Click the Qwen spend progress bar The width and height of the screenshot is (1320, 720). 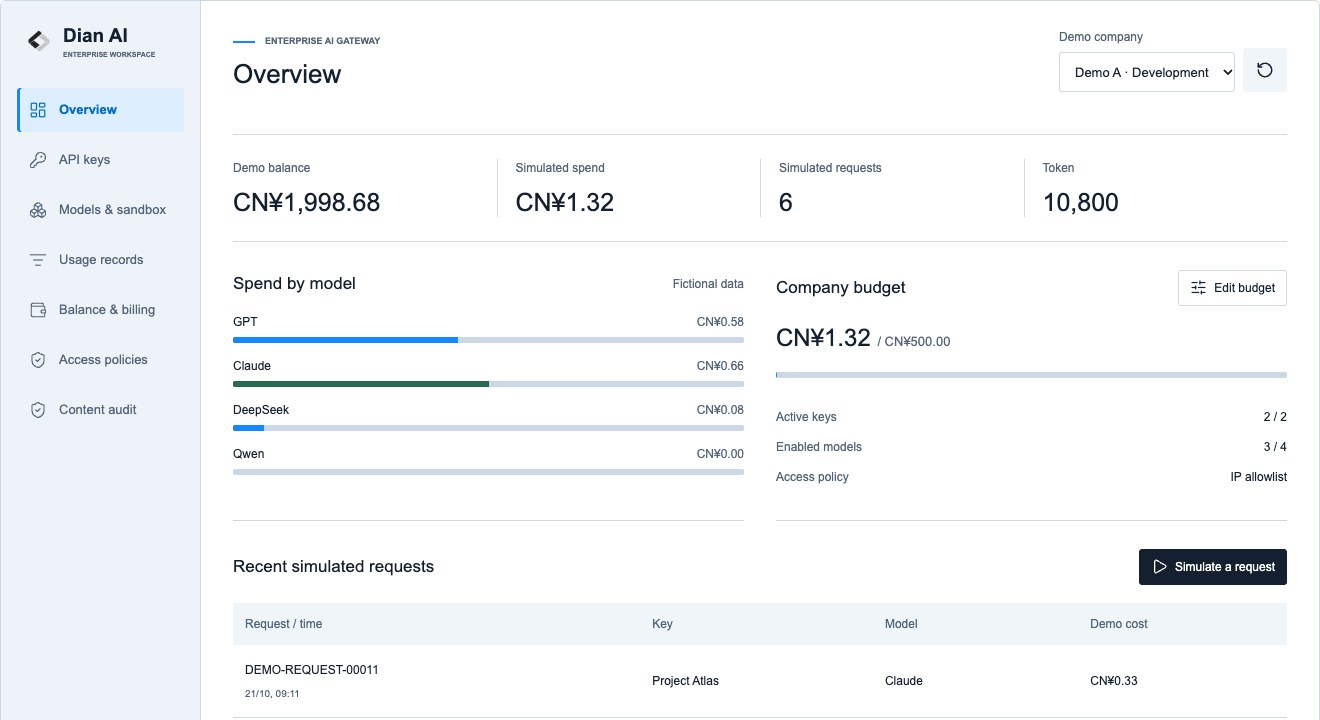coord(488,472)
